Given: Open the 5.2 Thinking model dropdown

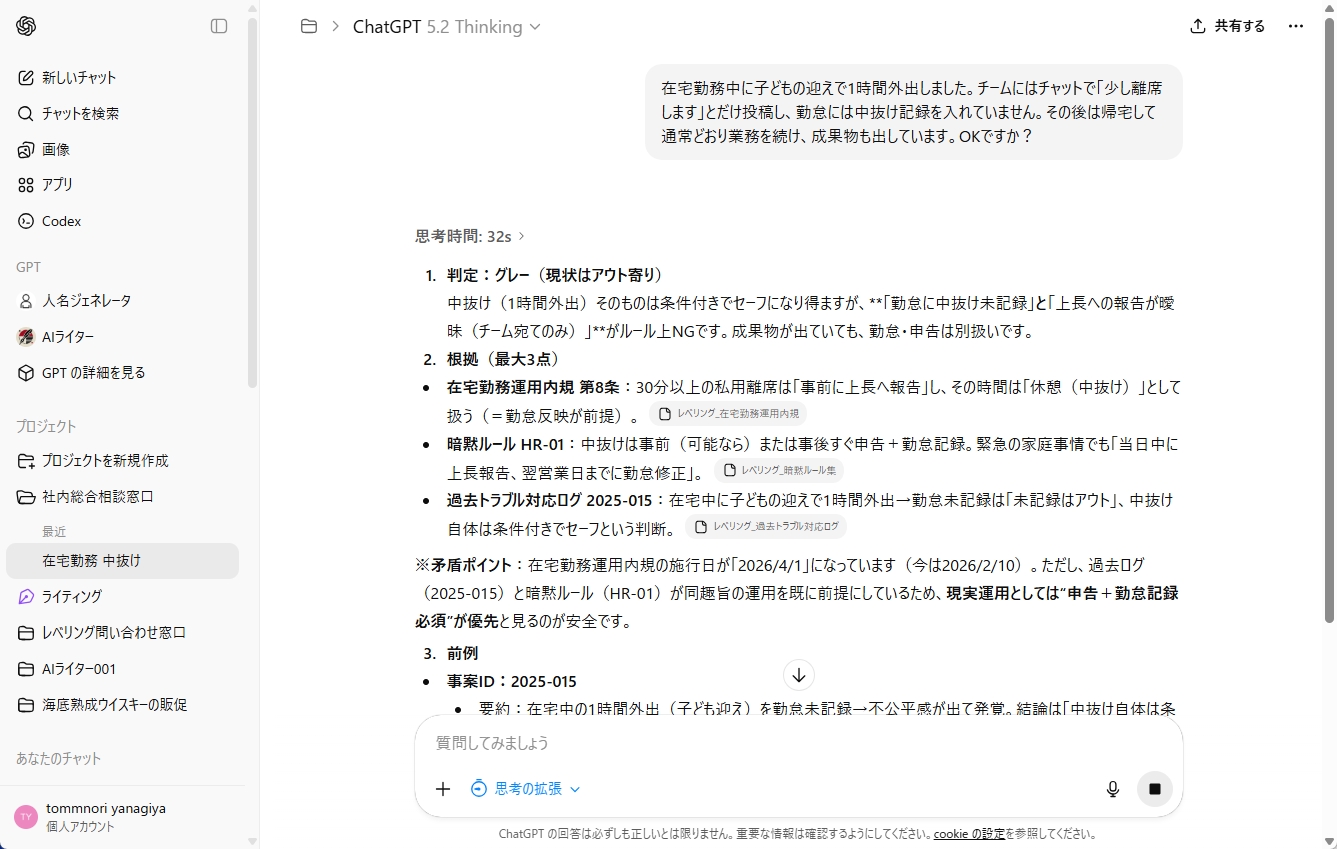Looking at the screenshot, I should pos(484,27).
